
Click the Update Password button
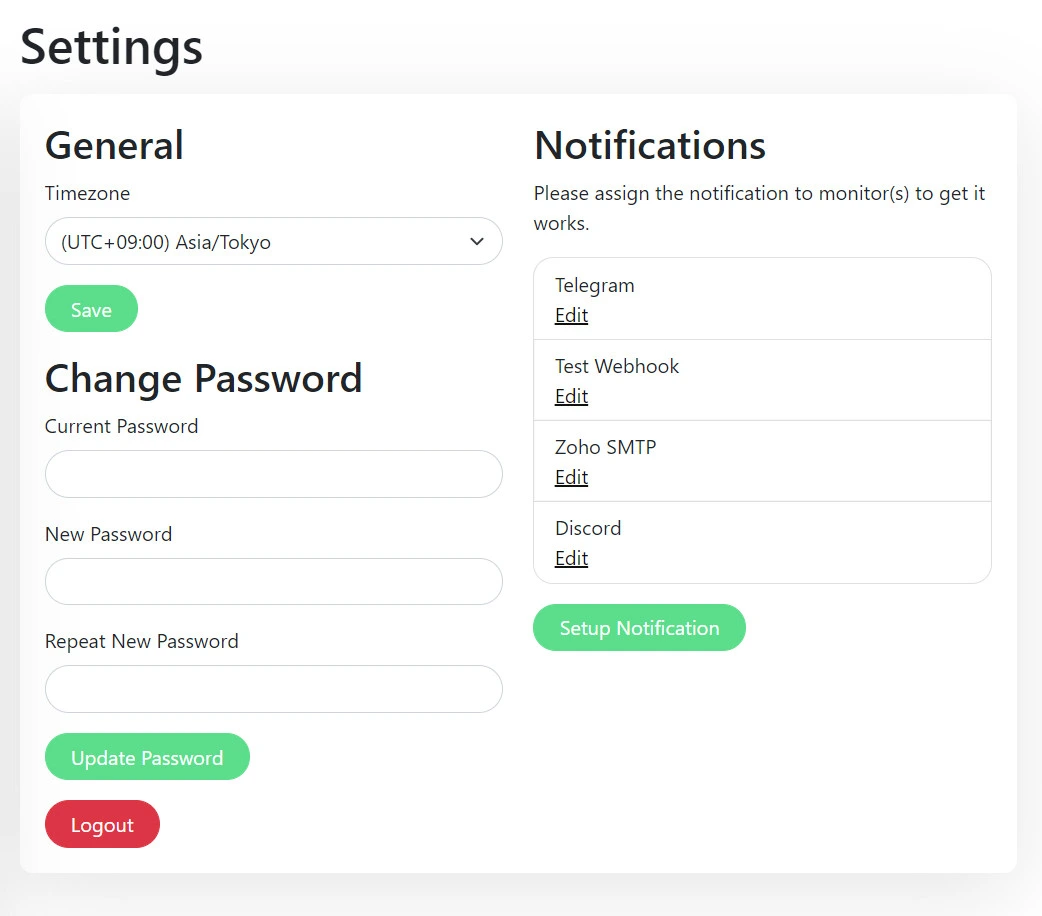(147, 756)
